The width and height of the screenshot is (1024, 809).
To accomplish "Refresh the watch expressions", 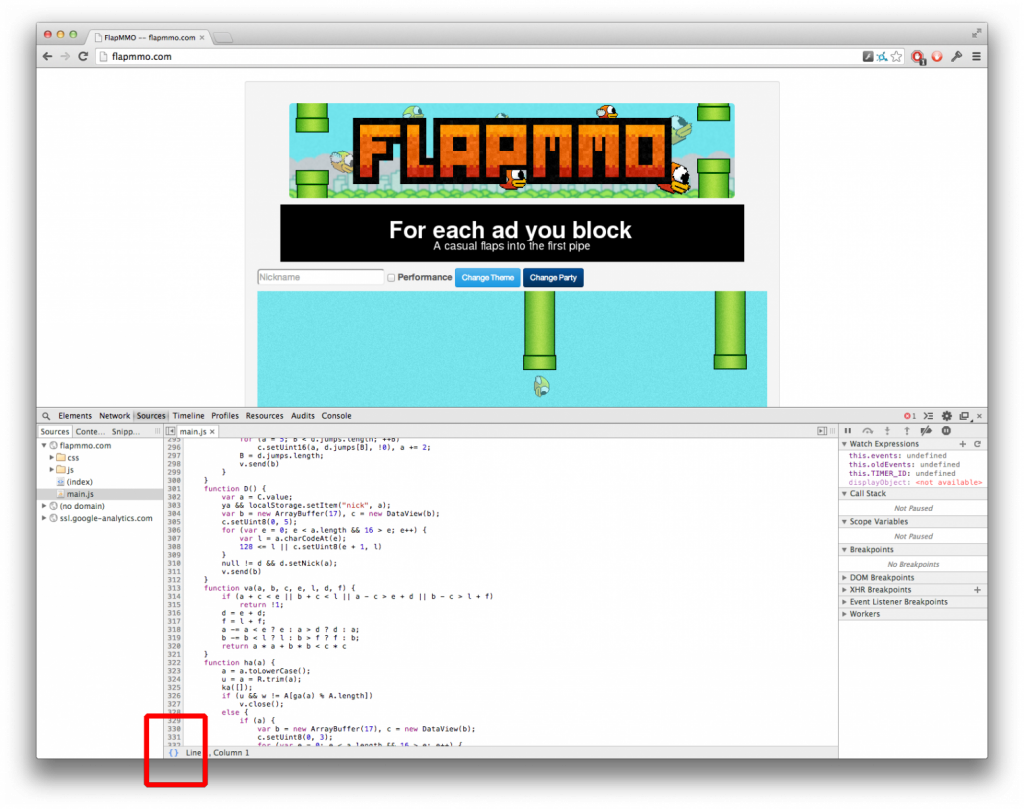I will [978, 444].
